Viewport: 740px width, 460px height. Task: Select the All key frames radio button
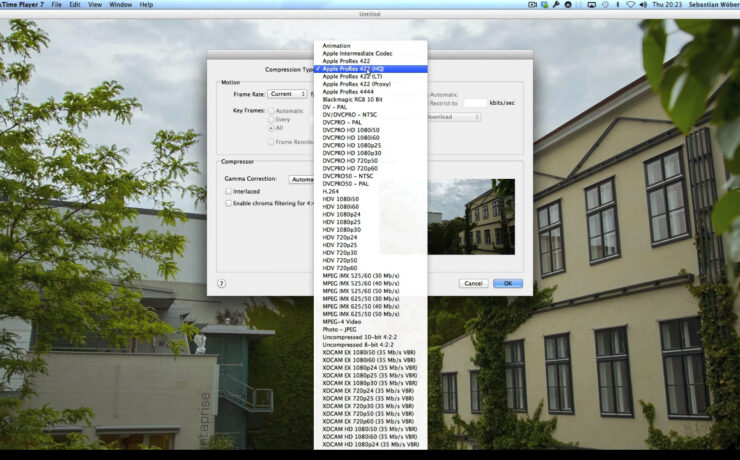click(x=271, y=128)
